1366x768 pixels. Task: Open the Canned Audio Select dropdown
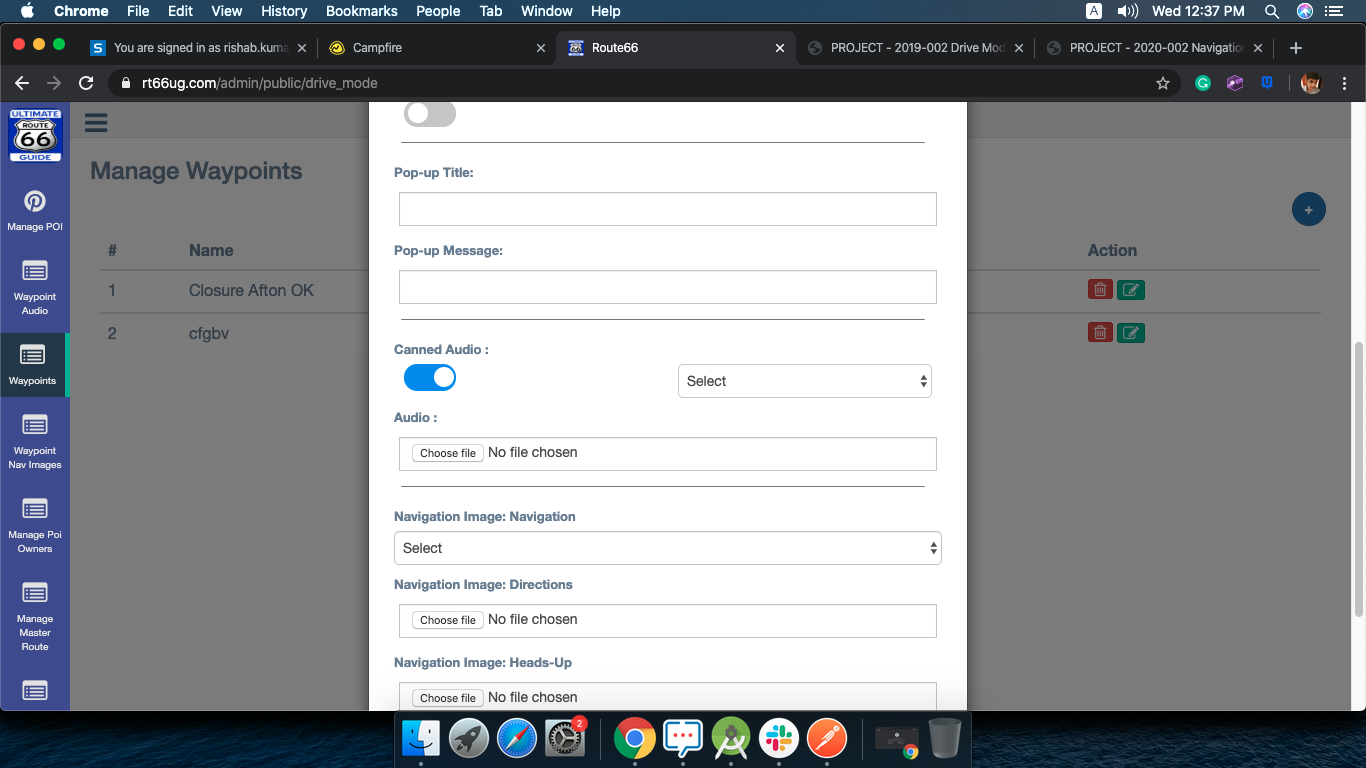[804, 381]
